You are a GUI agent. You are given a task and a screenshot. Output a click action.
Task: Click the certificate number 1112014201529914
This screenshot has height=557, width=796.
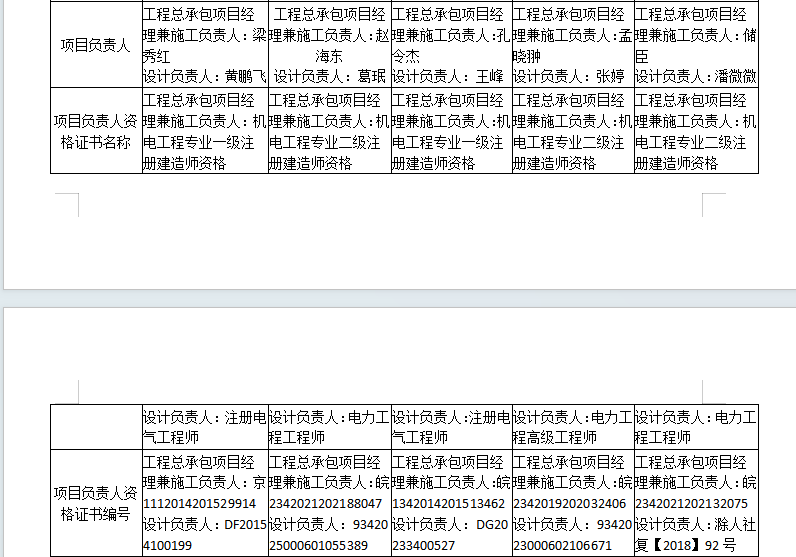200,504
